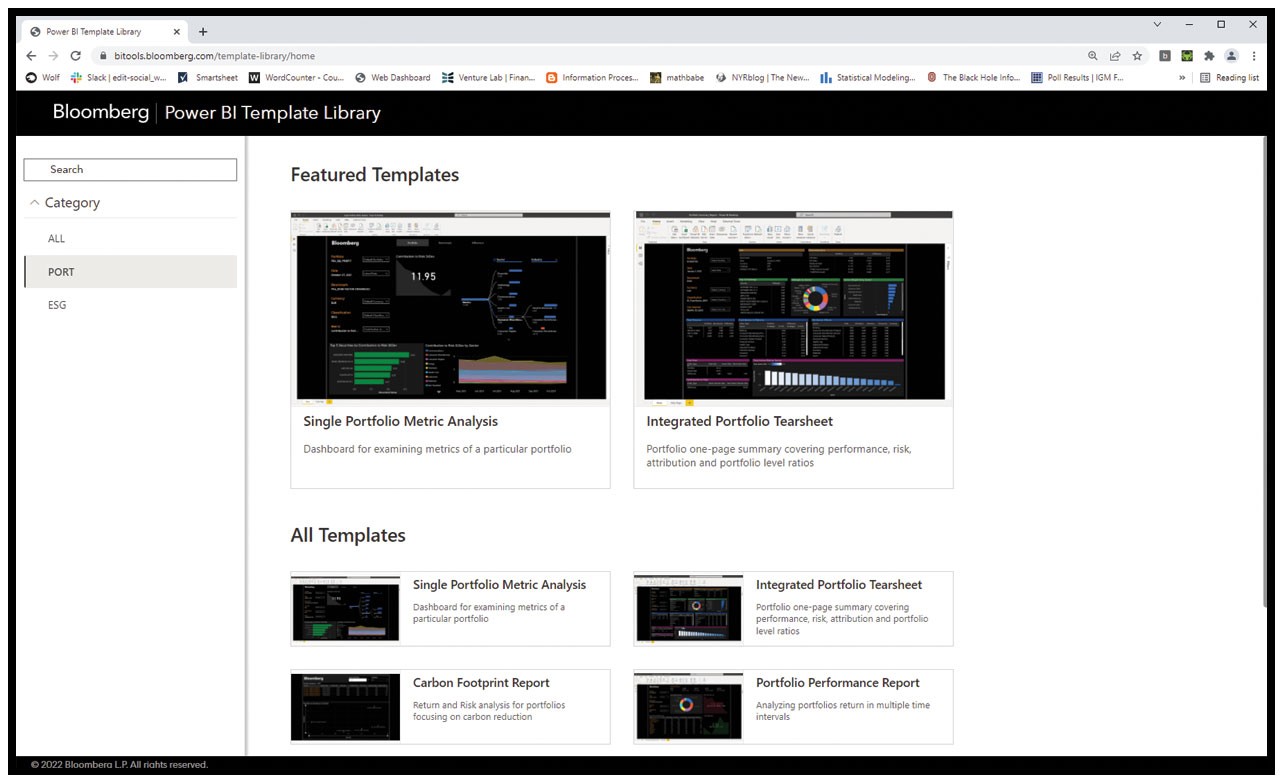Click the browser profile avatar
The image size is (1283, 783).
click(x=1231, y=56)
